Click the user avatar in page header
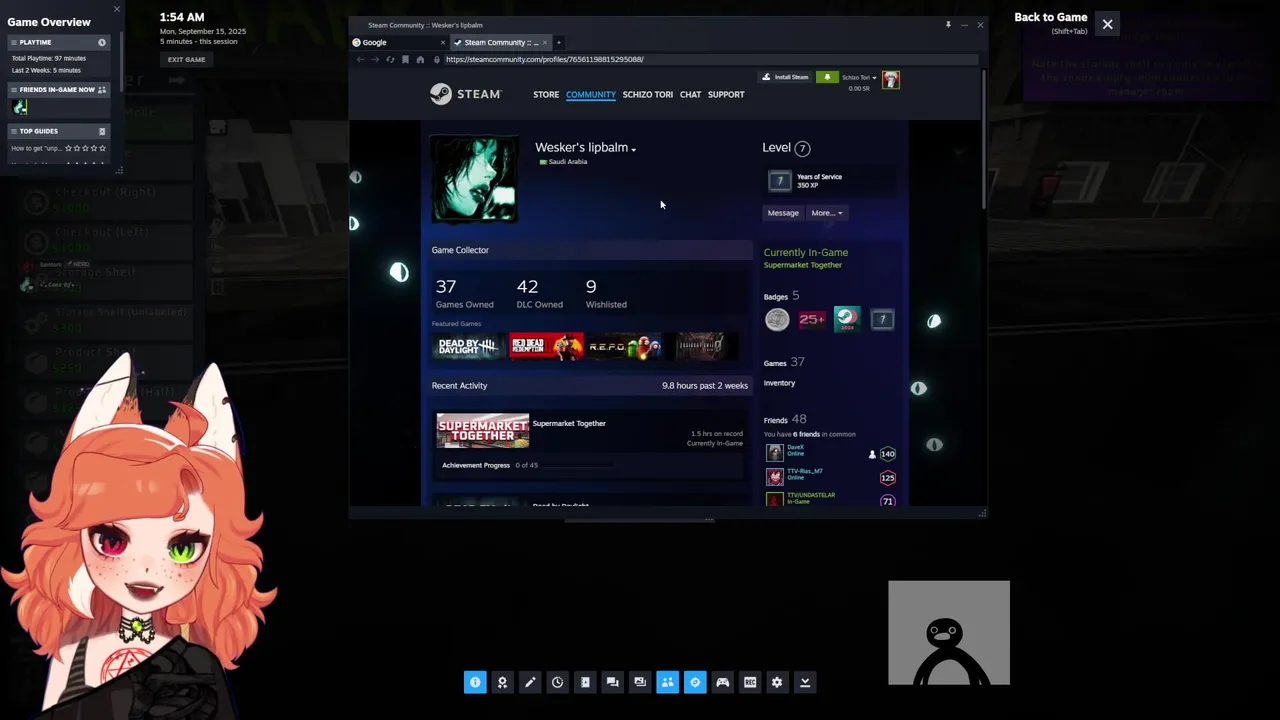 coord(891,80)
